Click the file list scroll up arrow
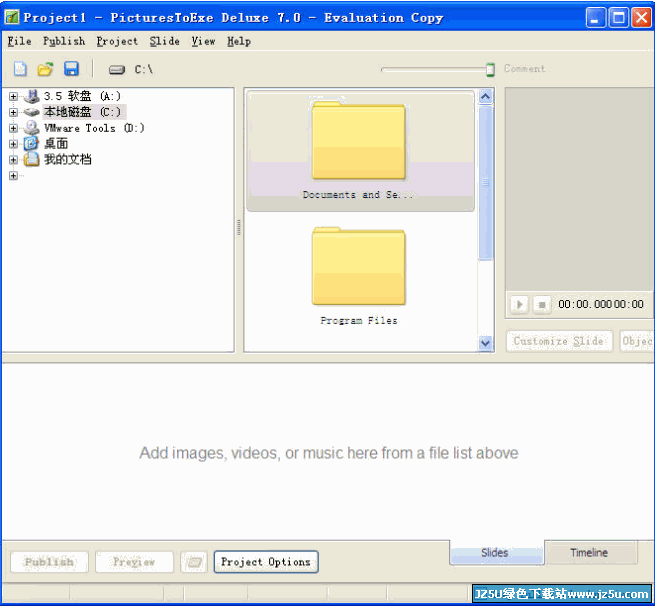 tap(485, 97)
